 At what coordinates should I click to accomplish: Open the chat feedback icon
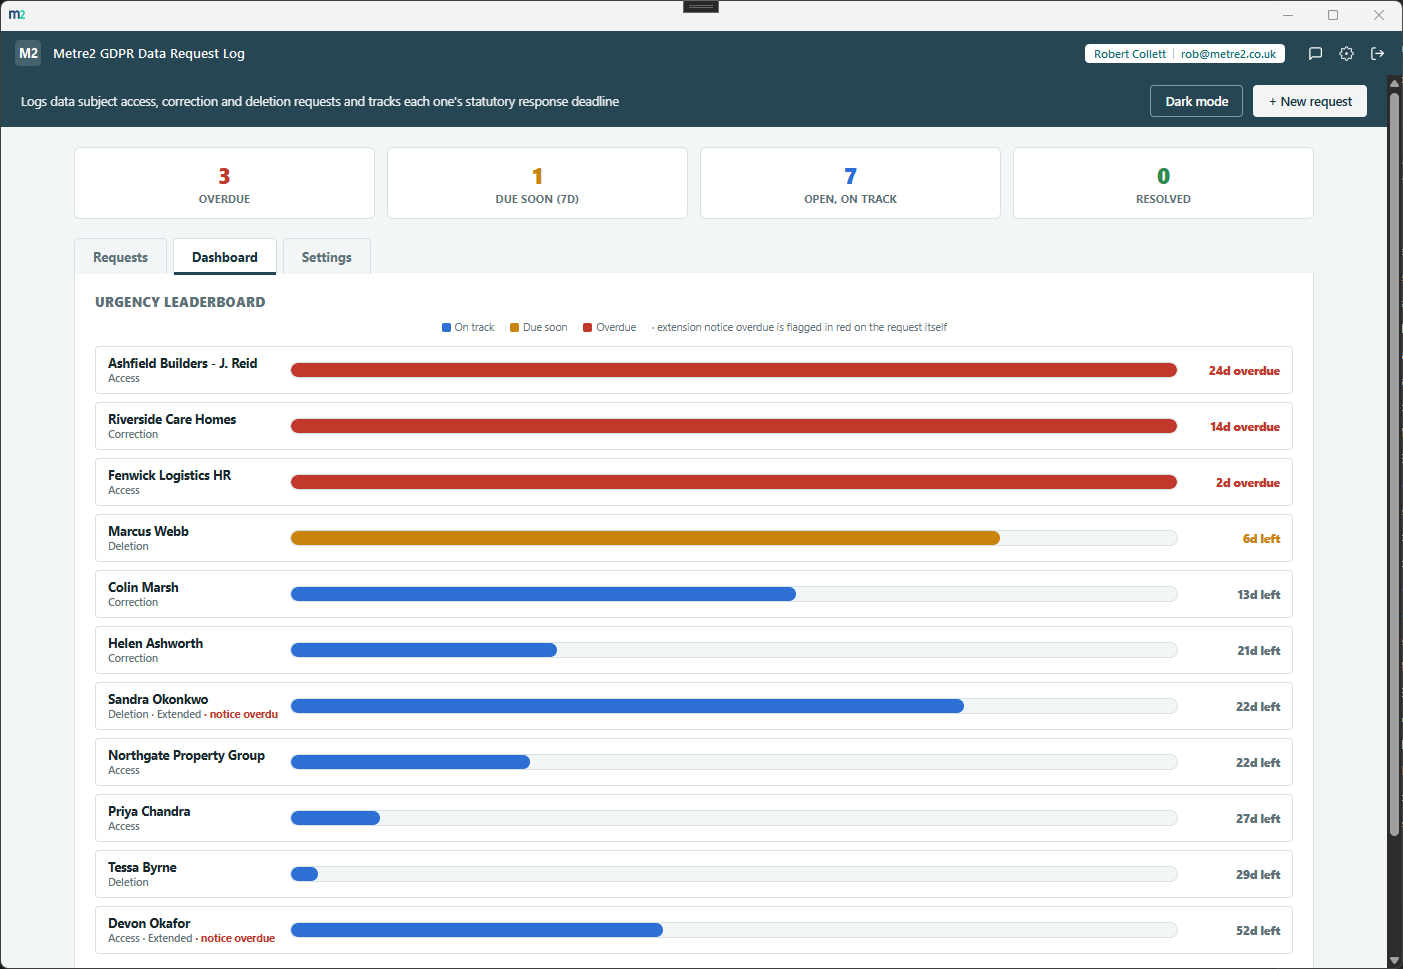1315,54
